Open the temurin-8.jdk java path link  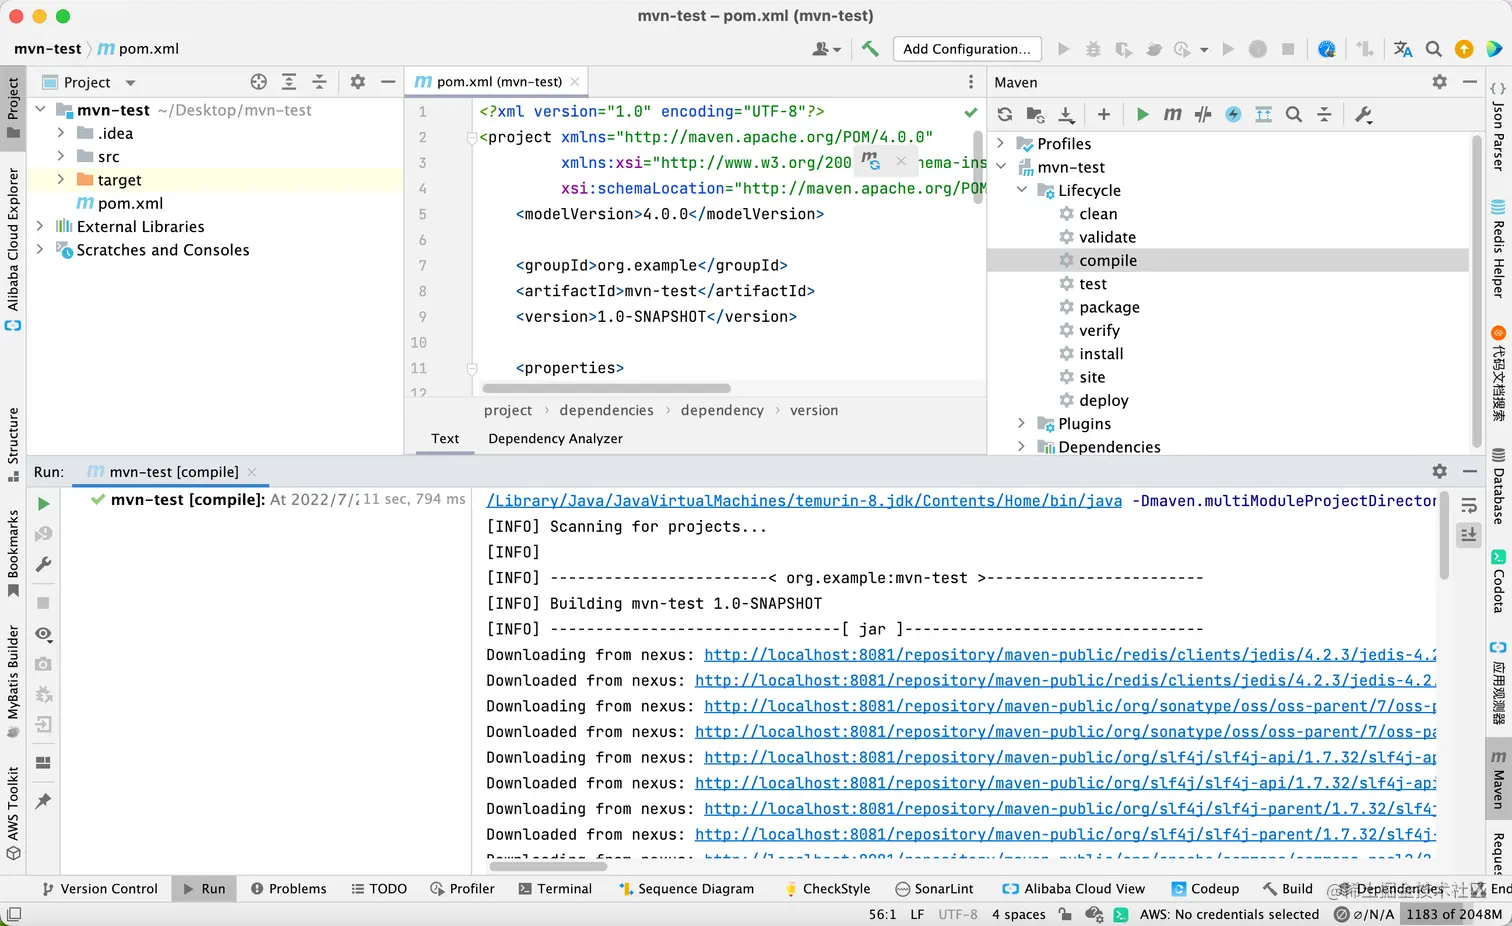(804, 500)
